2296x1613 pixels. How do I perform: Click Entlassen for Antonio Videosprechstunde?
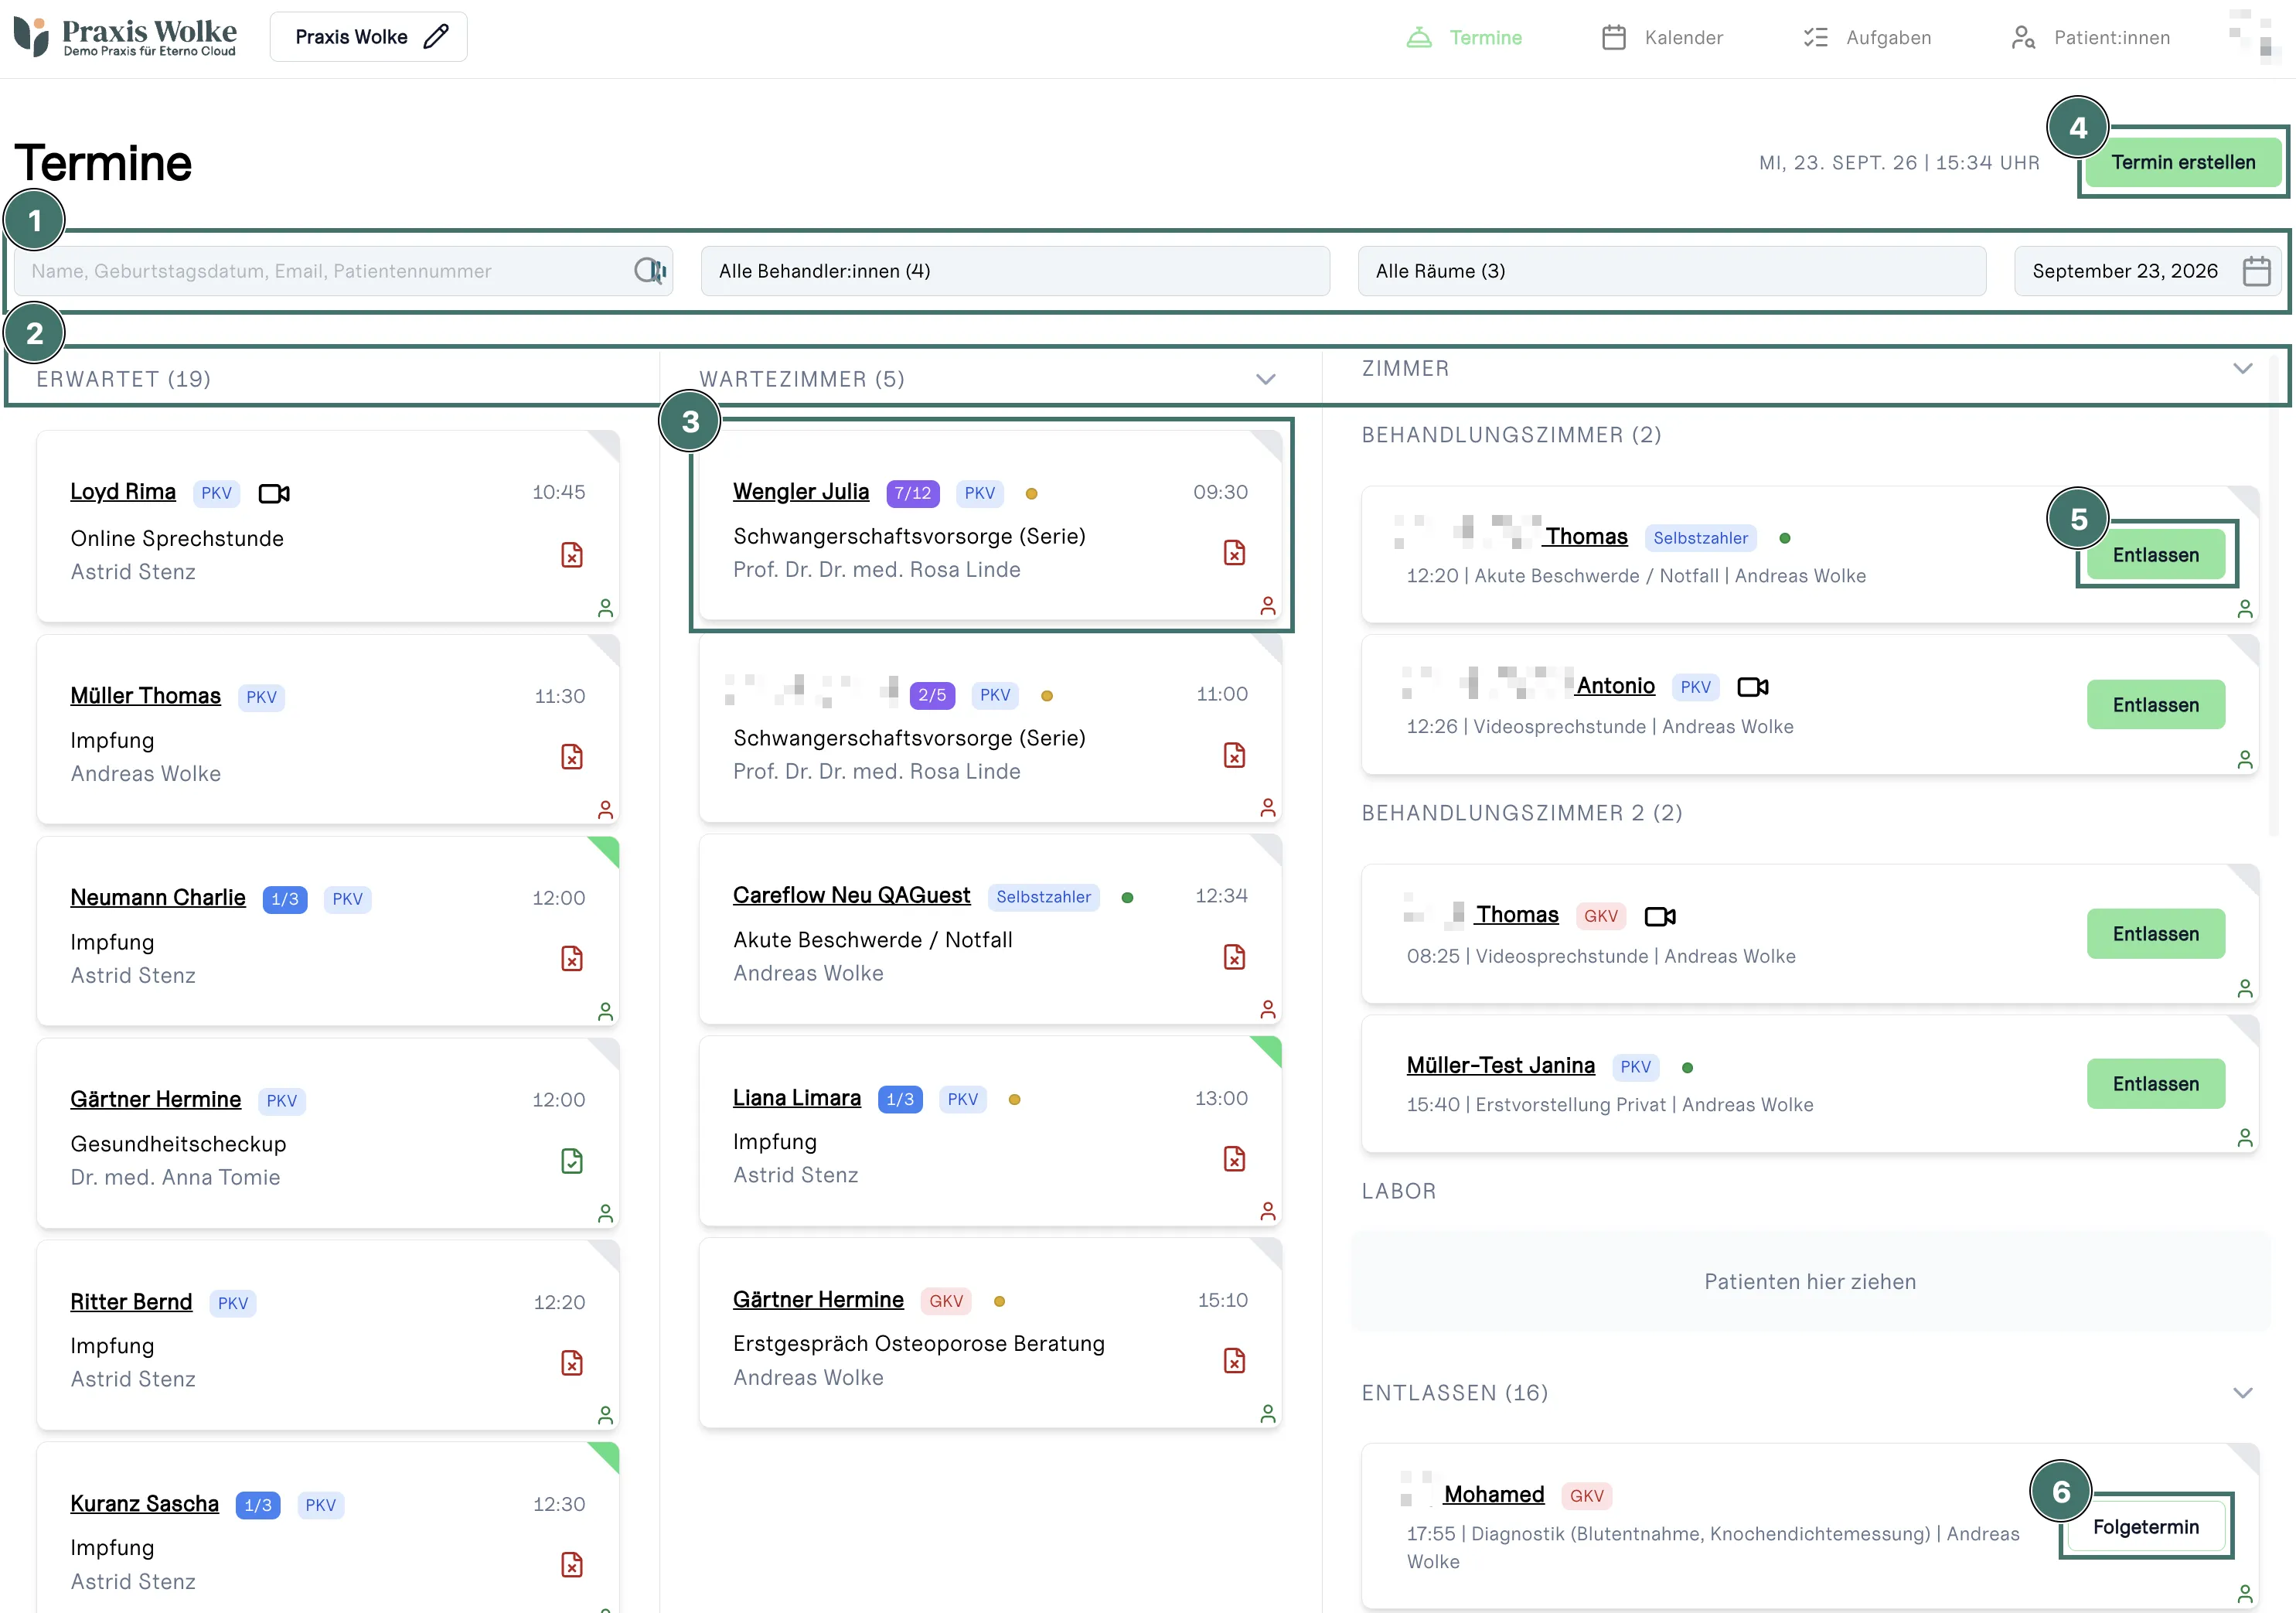coord(2156,705)
